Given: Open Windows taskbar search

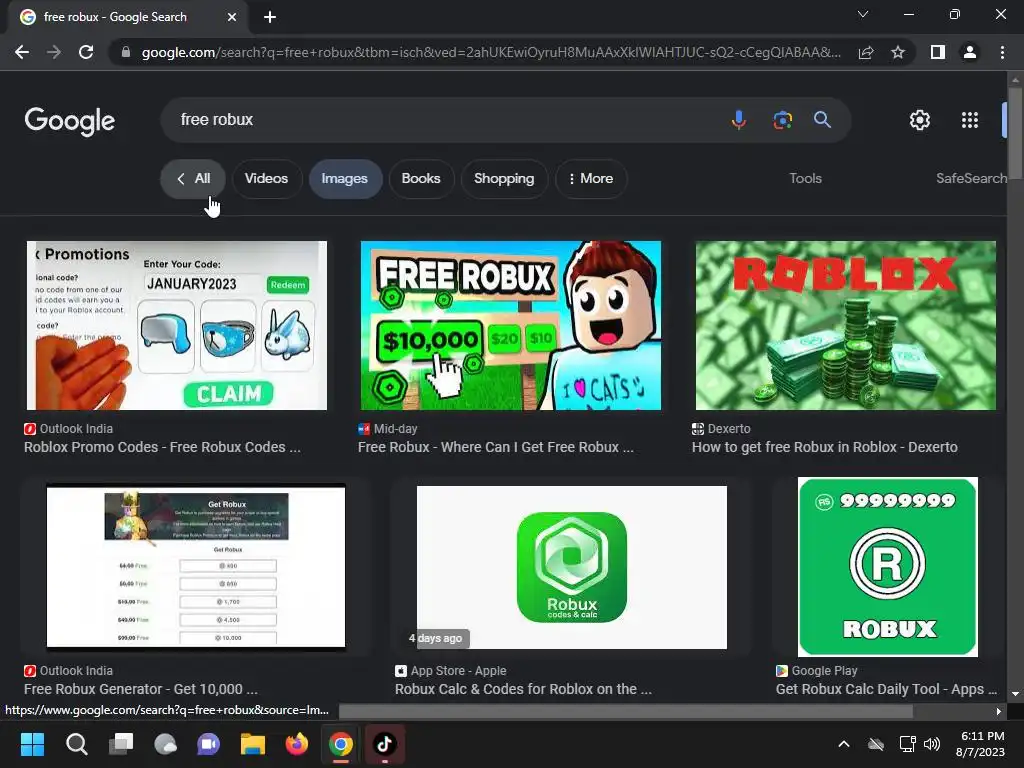Looking at the screenshot, I should [76, 744].
